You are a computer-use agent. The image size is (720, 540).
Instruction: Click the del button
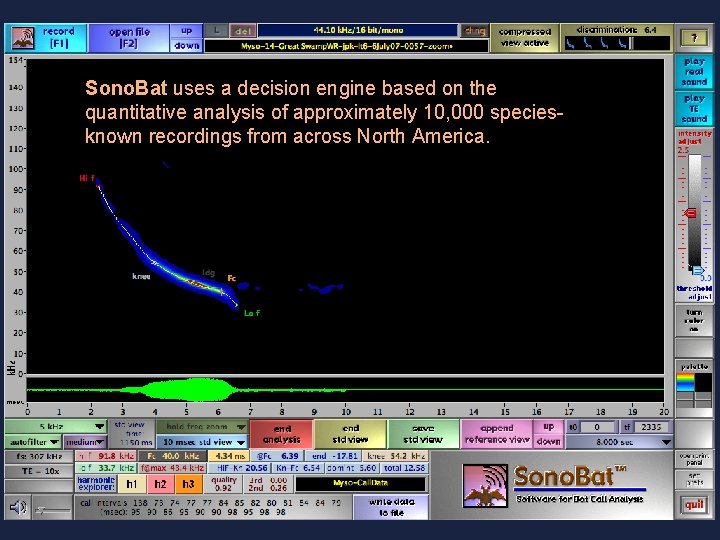coord(242,31)
